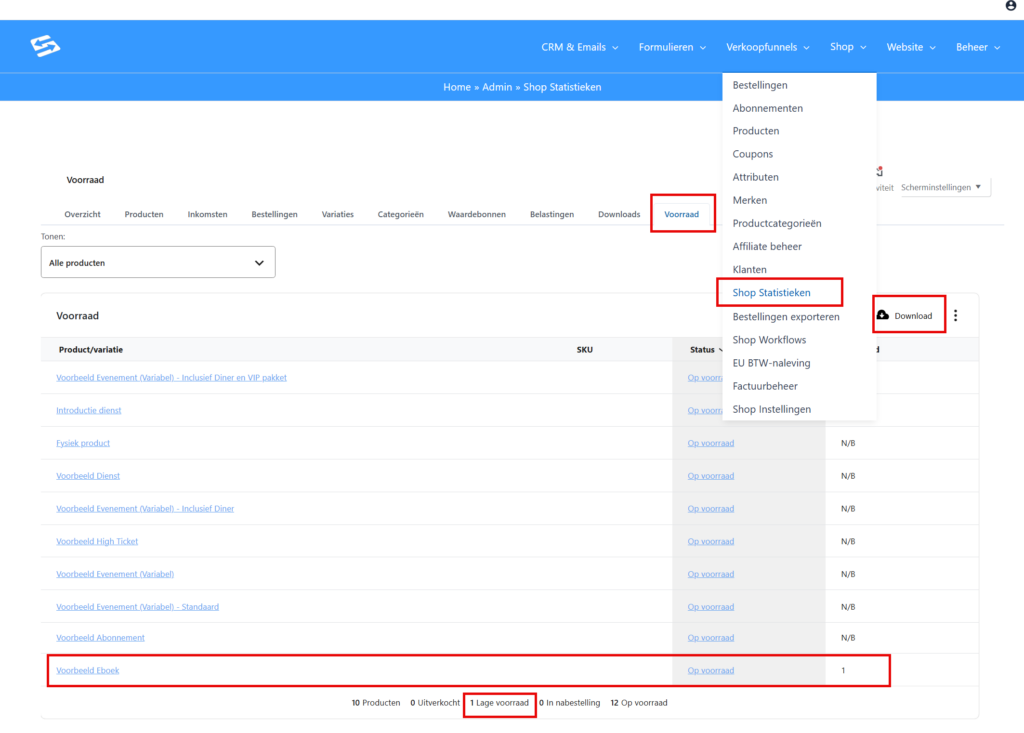Expand the Scherminstellingen panel

tap(944, 187)
